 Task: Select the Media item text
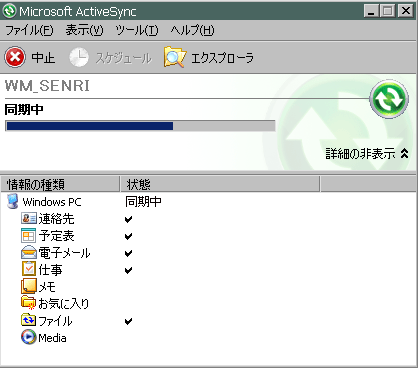52,338
